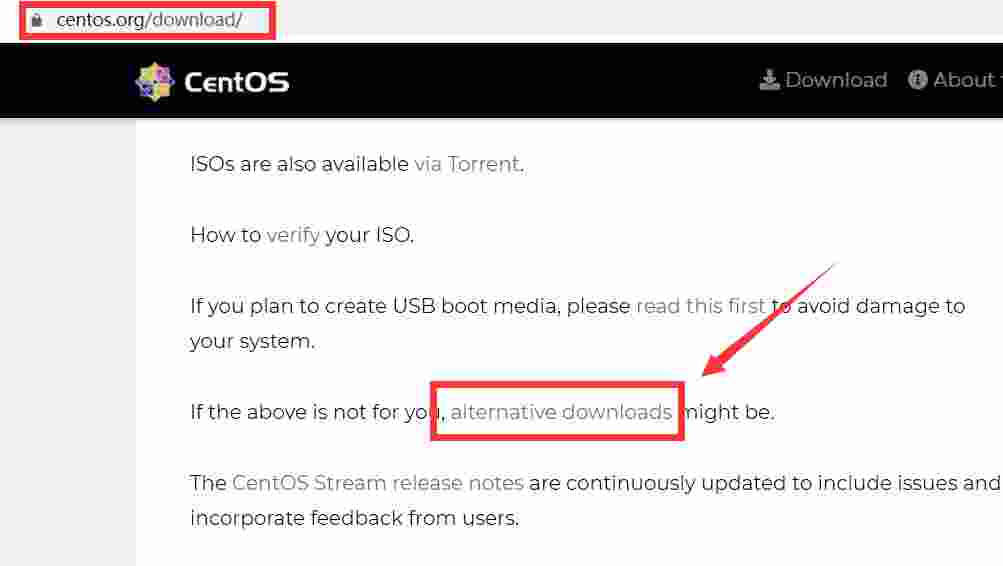Click the padlock icon in address bar
1003x566 pixels.
(x=37, y=20)
